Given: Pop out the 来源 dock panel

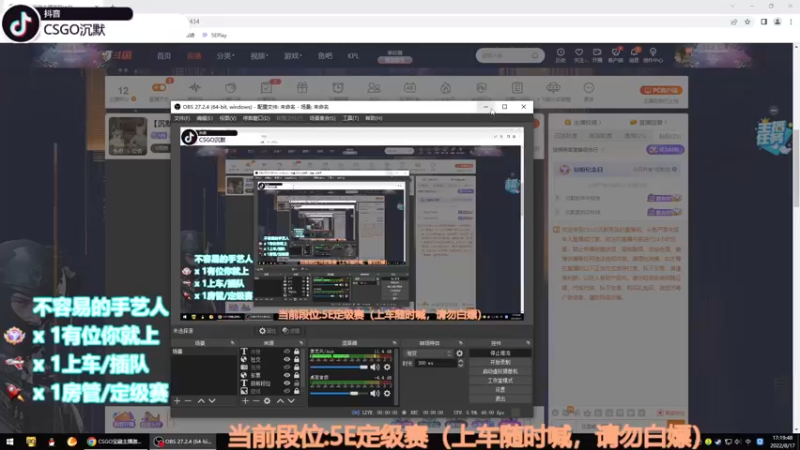Looking at the screenshot, I should point(301,343).
